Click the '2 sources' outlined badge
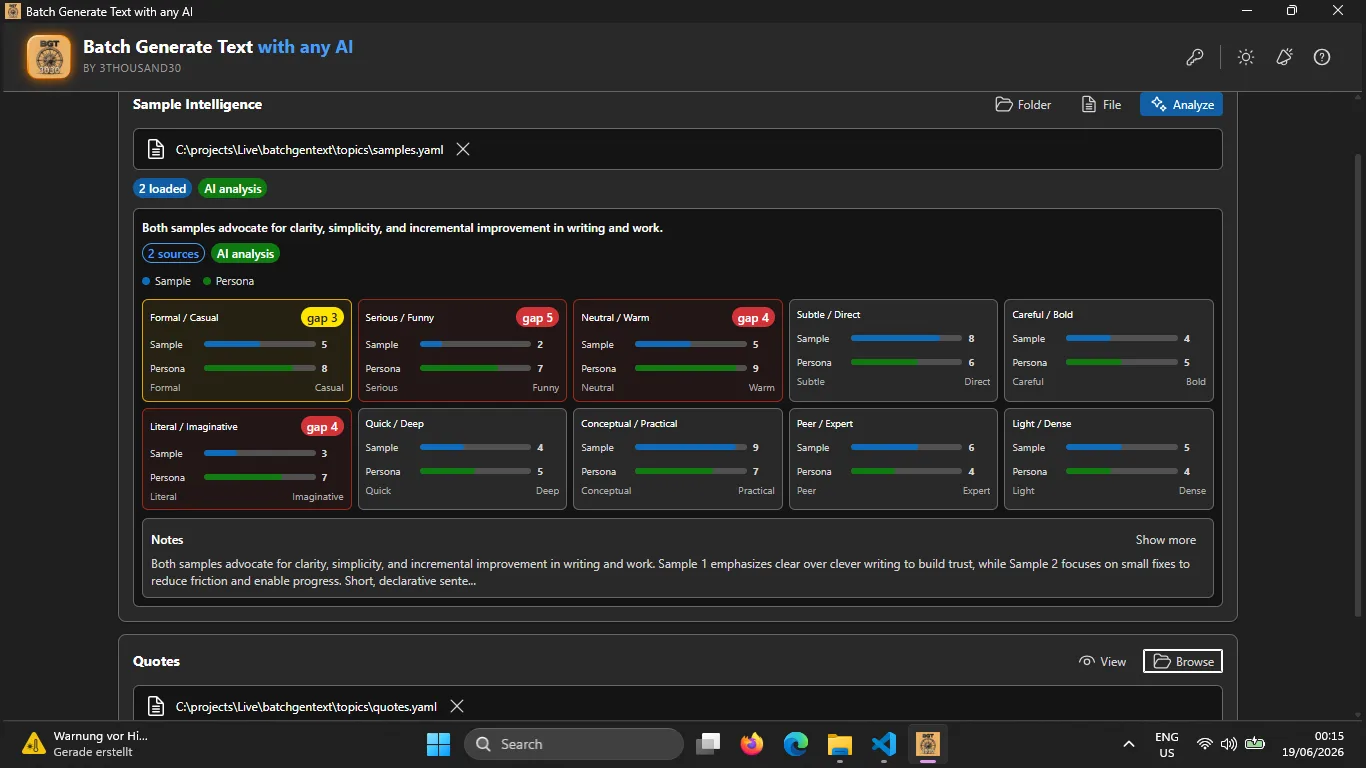Viewport: 1366px width, 768px height. point(173,253)
